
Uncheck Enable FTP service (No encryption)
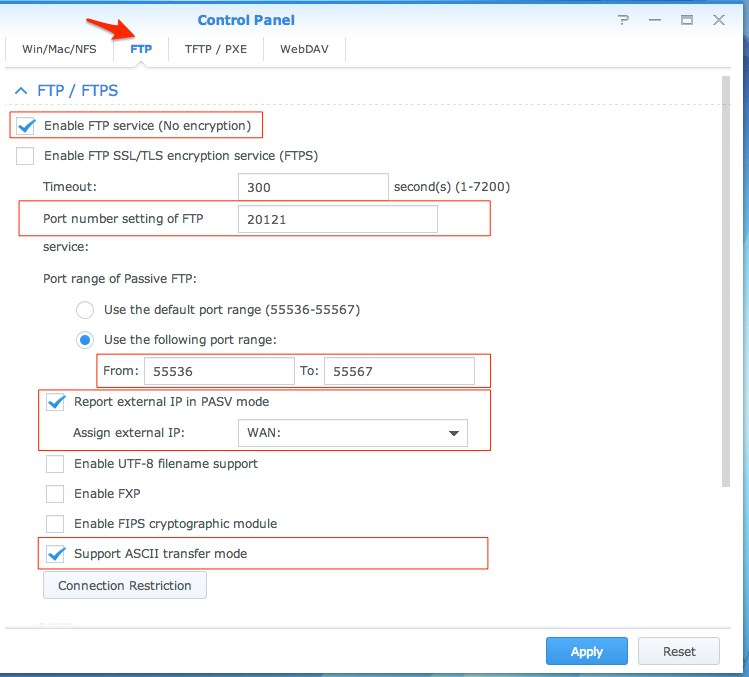pos(26,126)
